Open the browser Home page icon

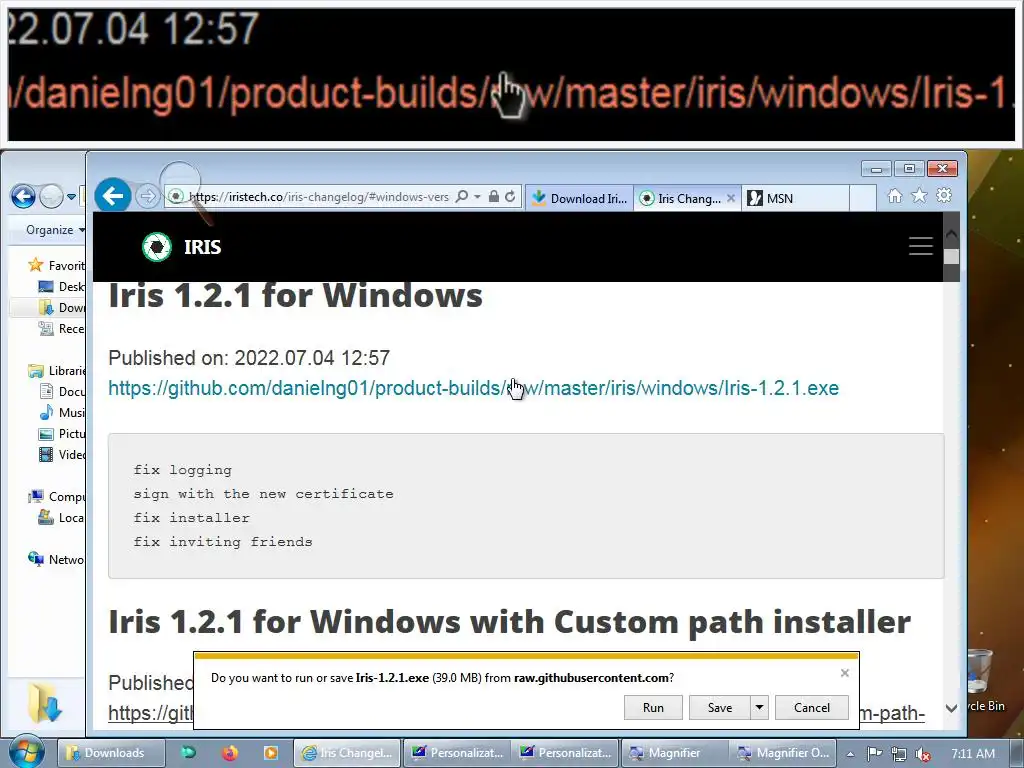click(895, 195)
